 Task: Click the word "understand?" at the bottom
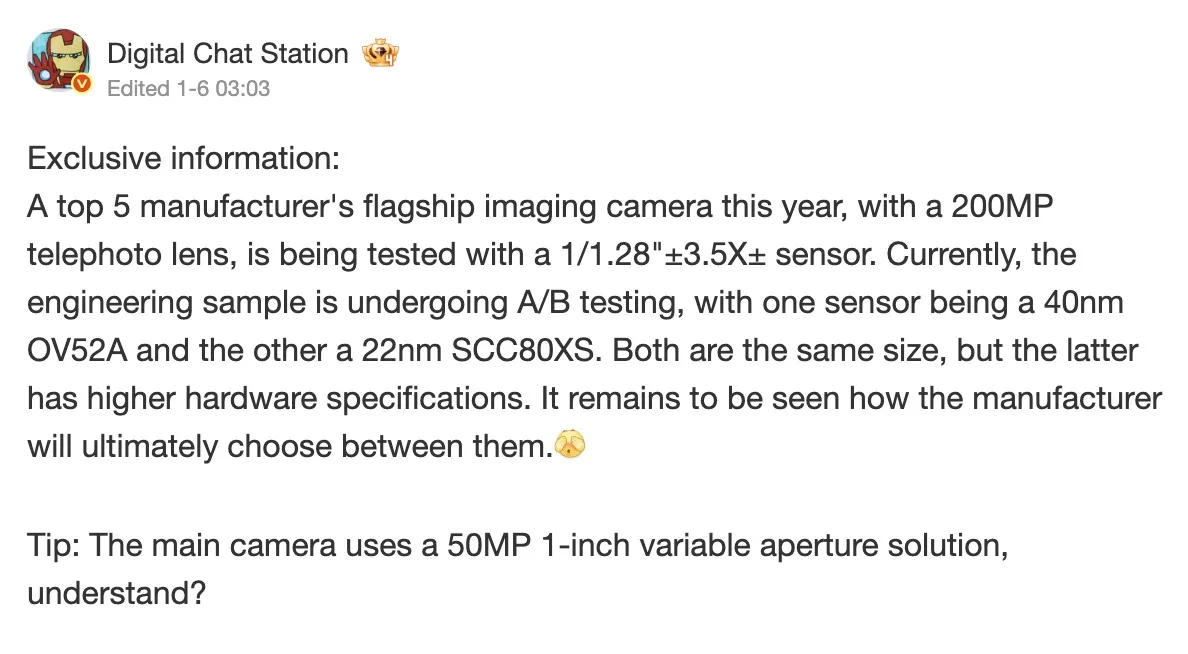(x=117, y=592)
